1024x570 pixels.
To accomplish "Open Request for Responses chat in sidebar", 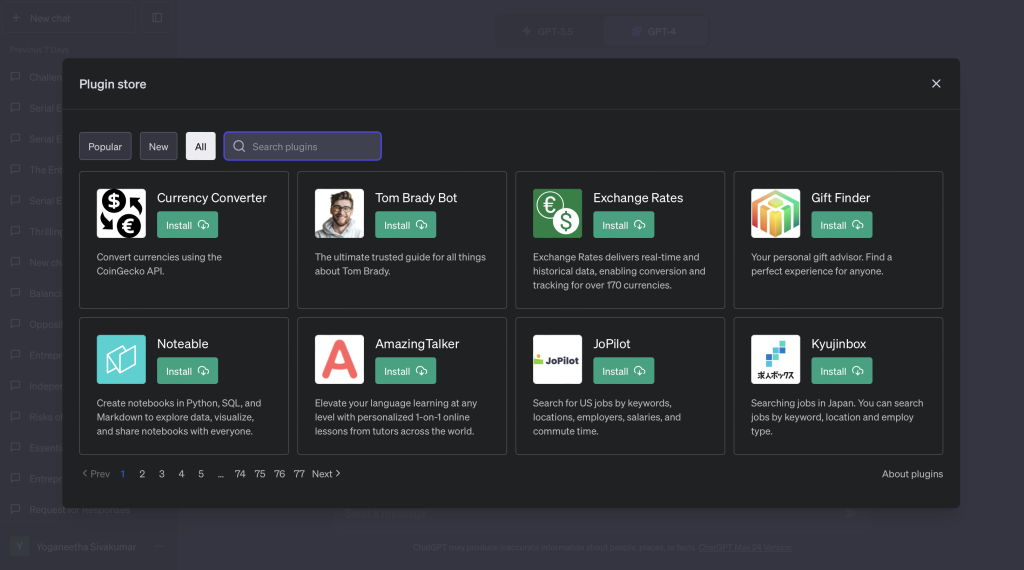I will [80, 509].
